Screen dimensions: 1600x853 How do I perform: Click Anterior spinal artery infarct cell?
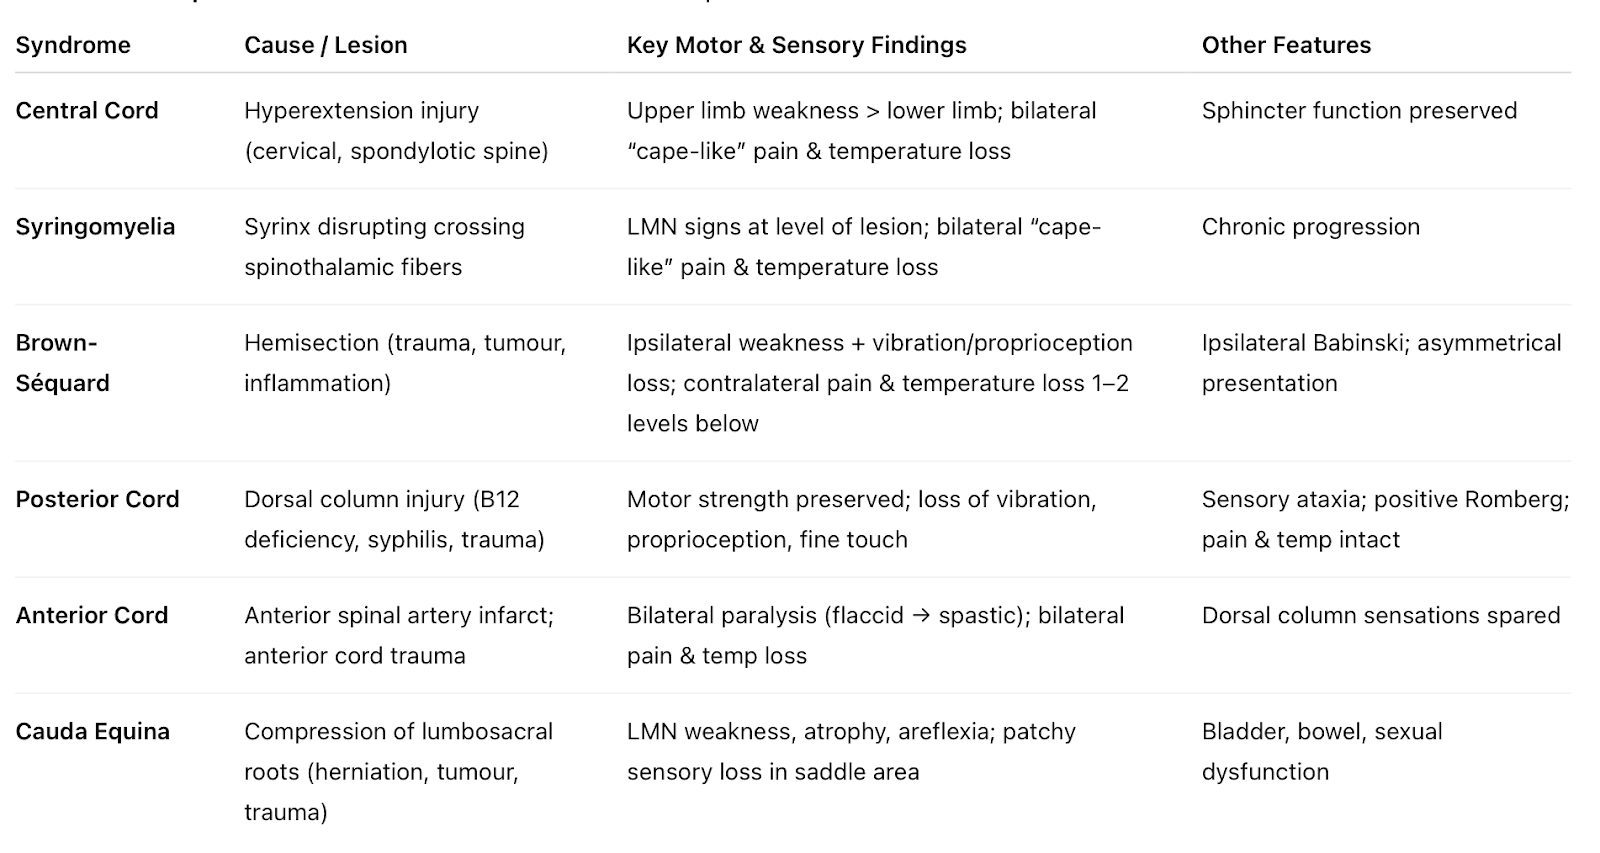tap(398, 635)
